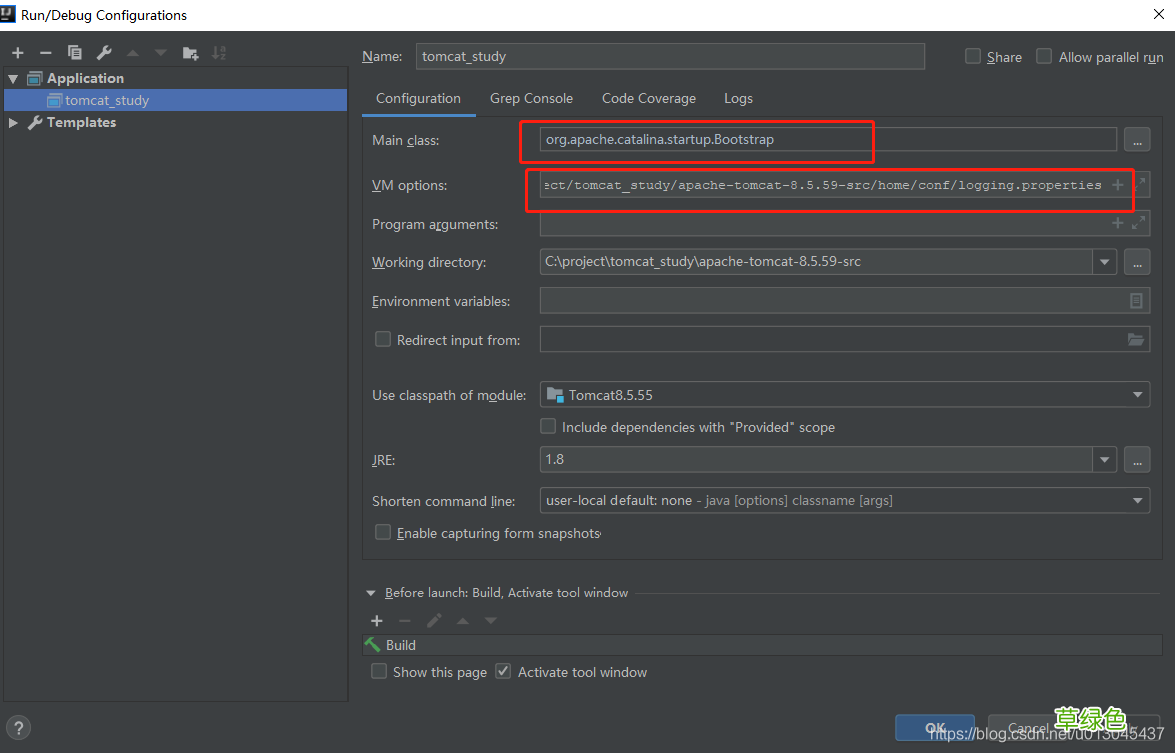Screen dimensions: 1175x753
Task: Edit environment variables list icon
Action: pos(1136,300)
